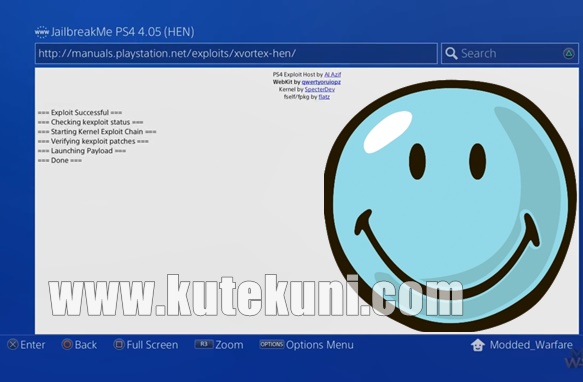Open the flatz link
This screenshot has width=583, height=382.
pyautogui.click(x=324, y=97)
